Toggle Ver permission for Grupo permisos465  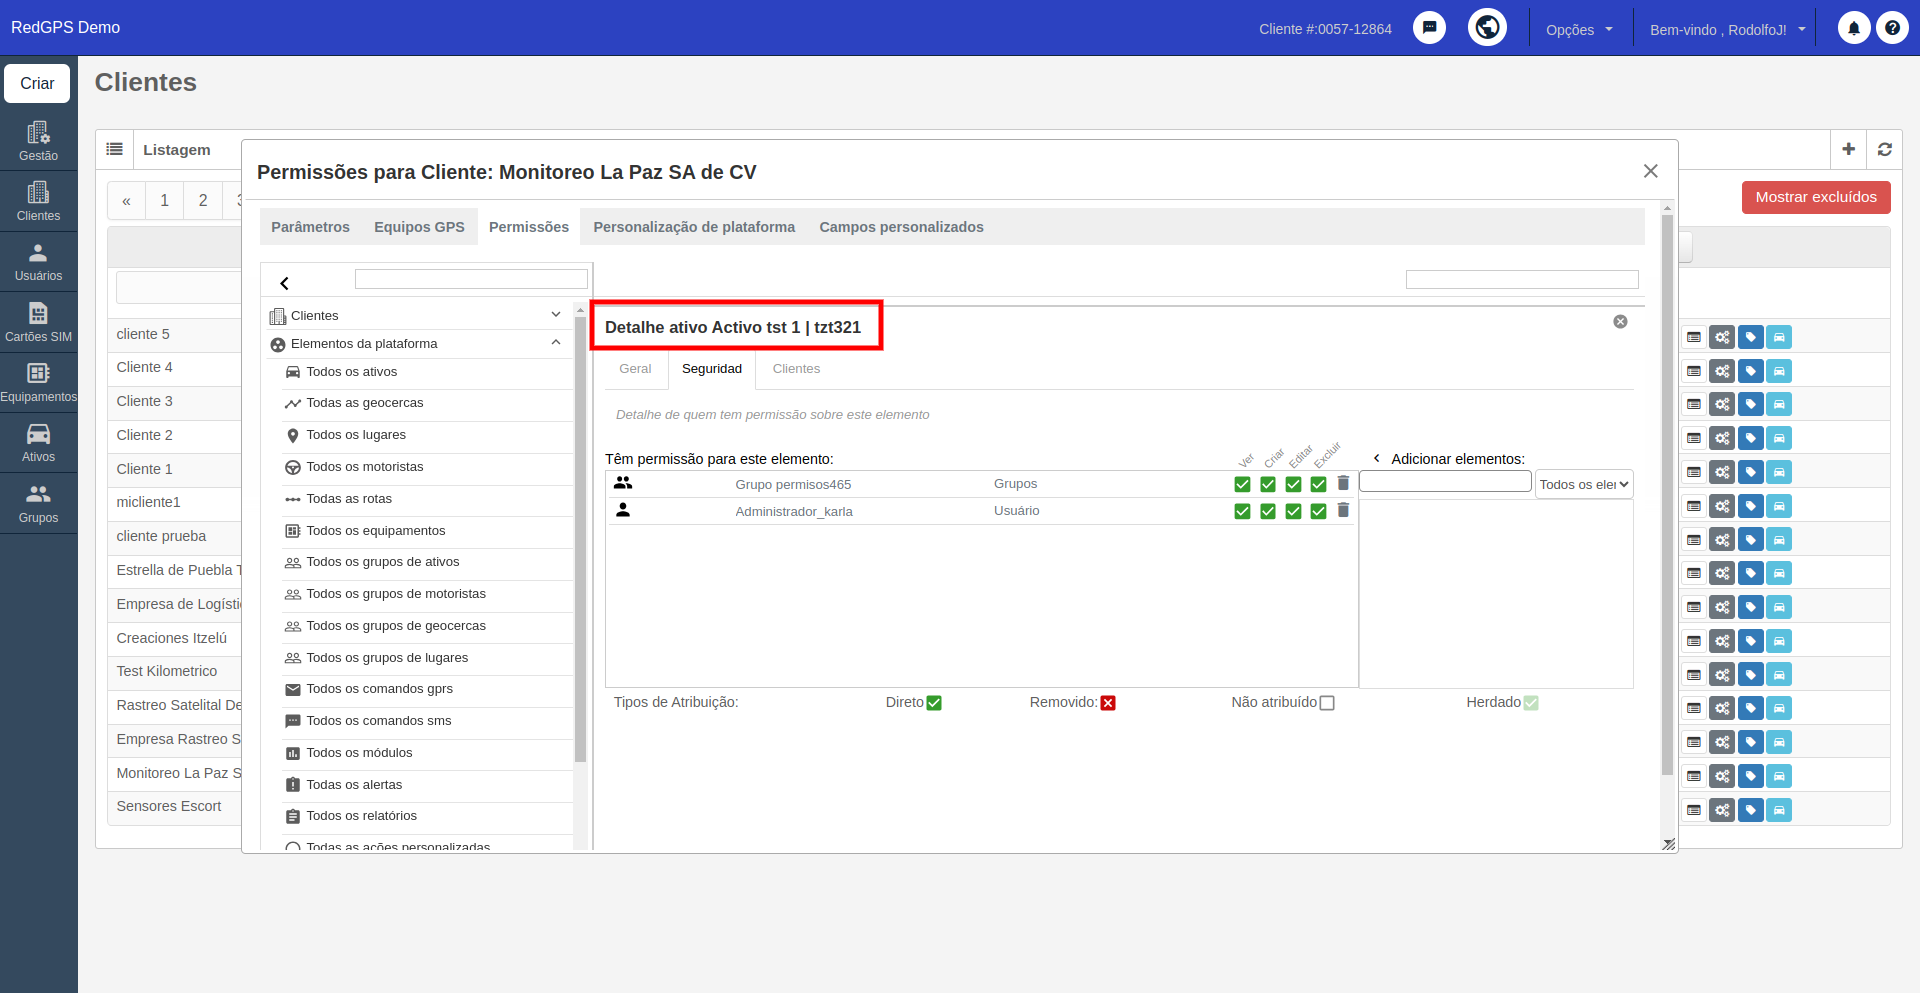pyautogui.click(x=1242, y=484)
